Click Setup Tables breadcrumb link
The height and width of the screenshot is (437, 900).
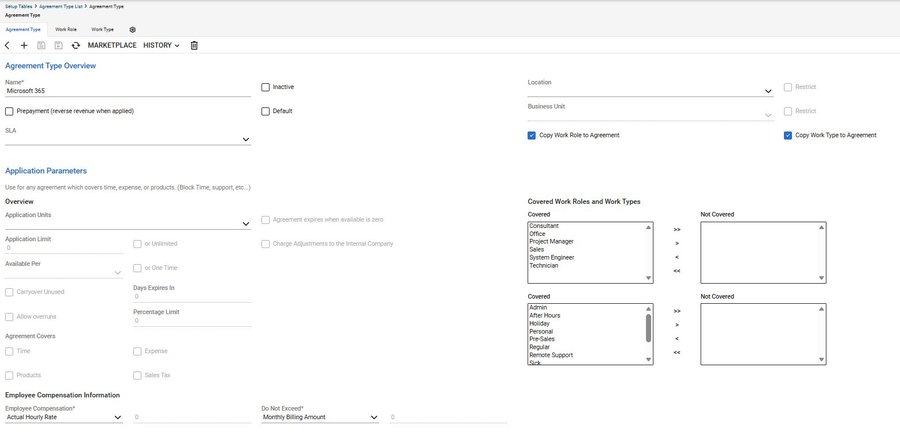click(19, 6)
